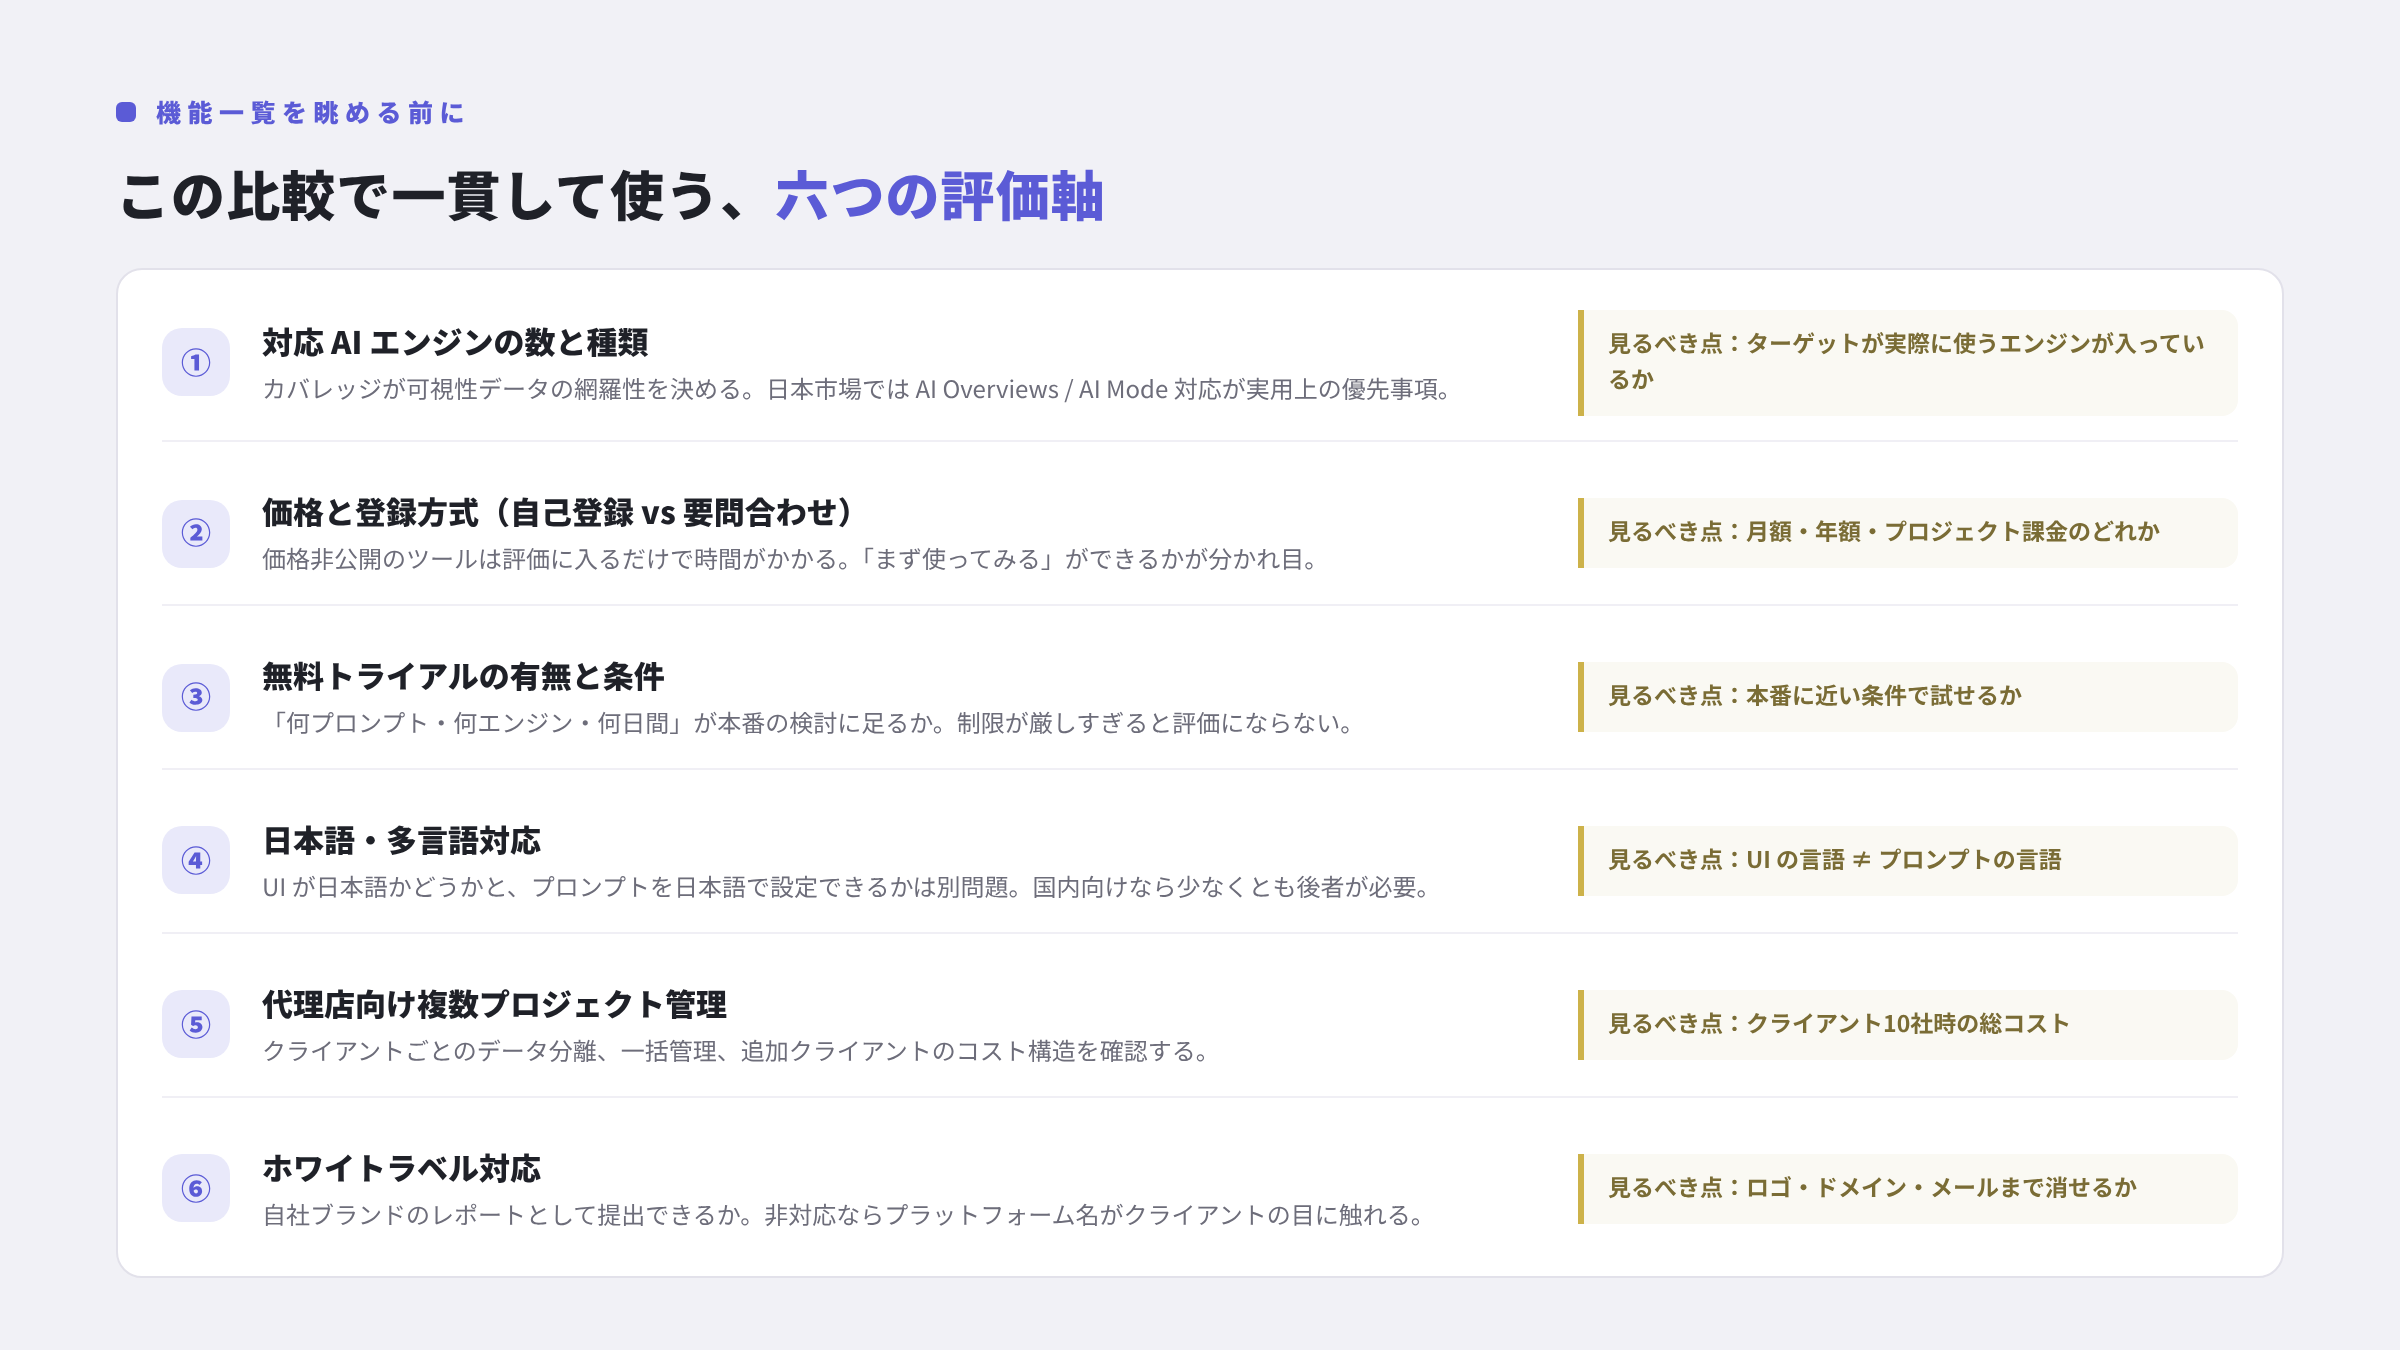
Task: Click the note about ターゲットが実際に使うエンジン
Action: coord(1908,362)
